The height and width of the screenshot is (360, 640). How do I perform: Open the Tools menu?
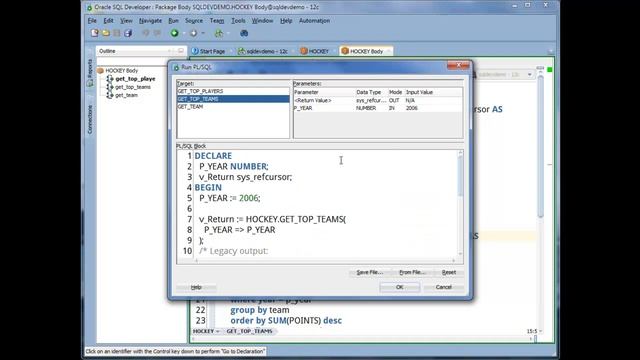238,20
